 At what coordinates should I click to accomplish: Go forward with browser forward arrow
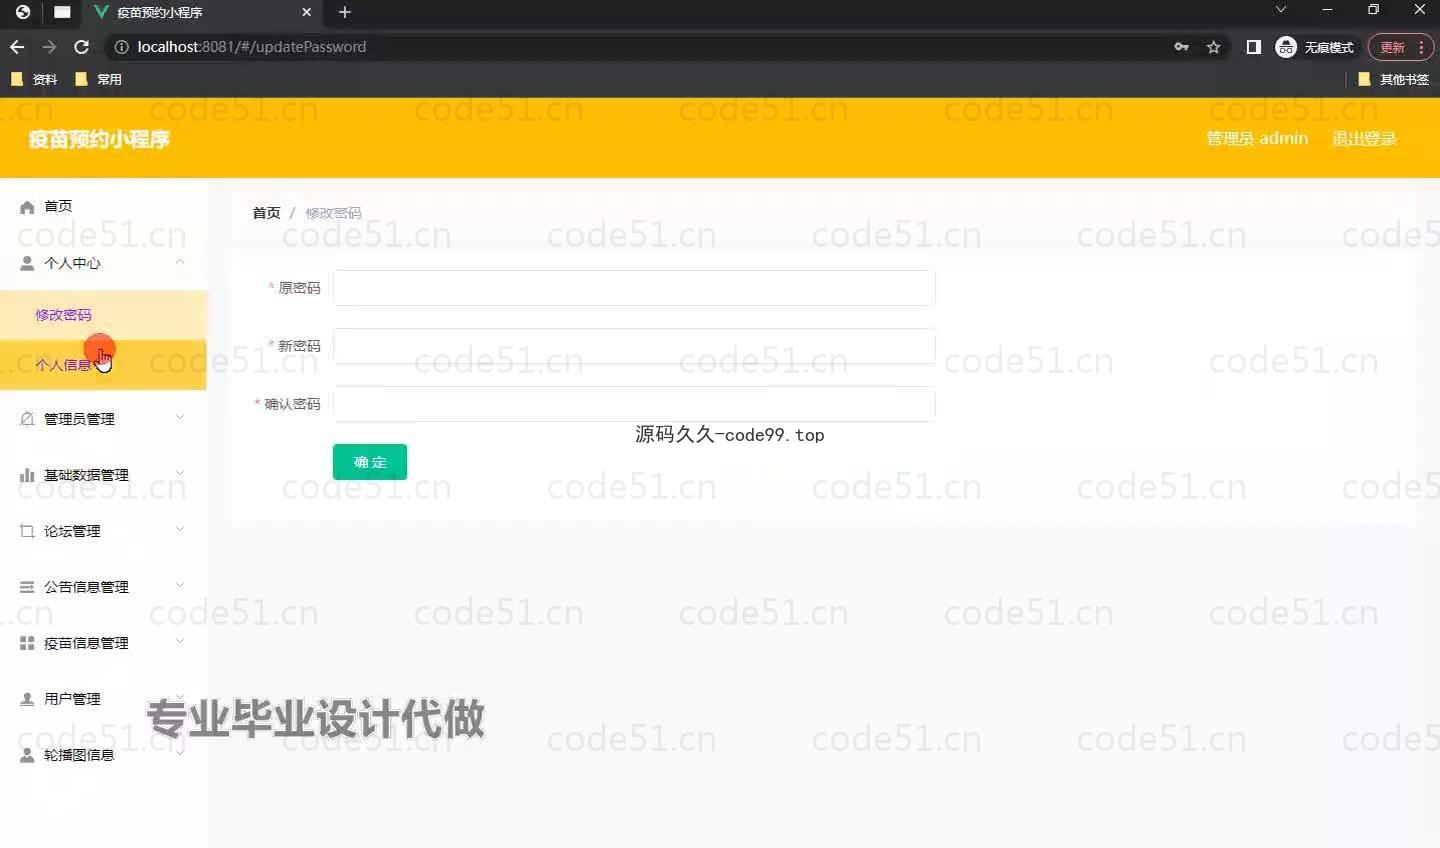[49, 47]
